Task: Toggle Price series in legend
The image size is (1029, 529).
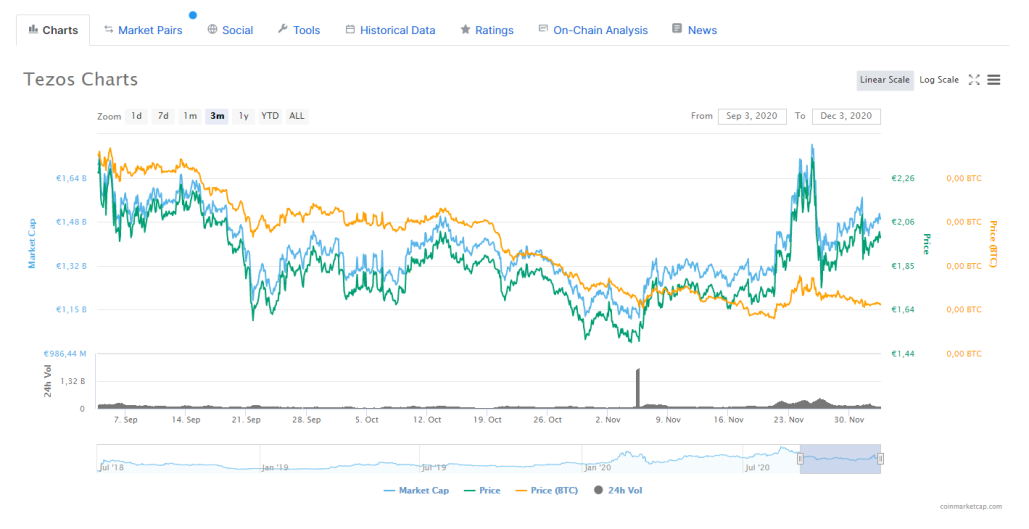Action: [x=482, y=490]
